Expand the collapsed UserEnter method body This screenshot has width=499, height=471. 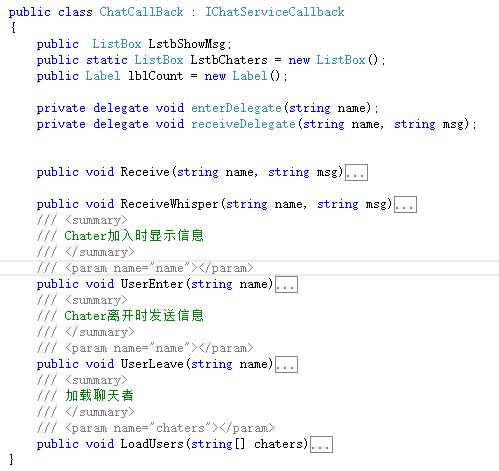coord(286,284)
